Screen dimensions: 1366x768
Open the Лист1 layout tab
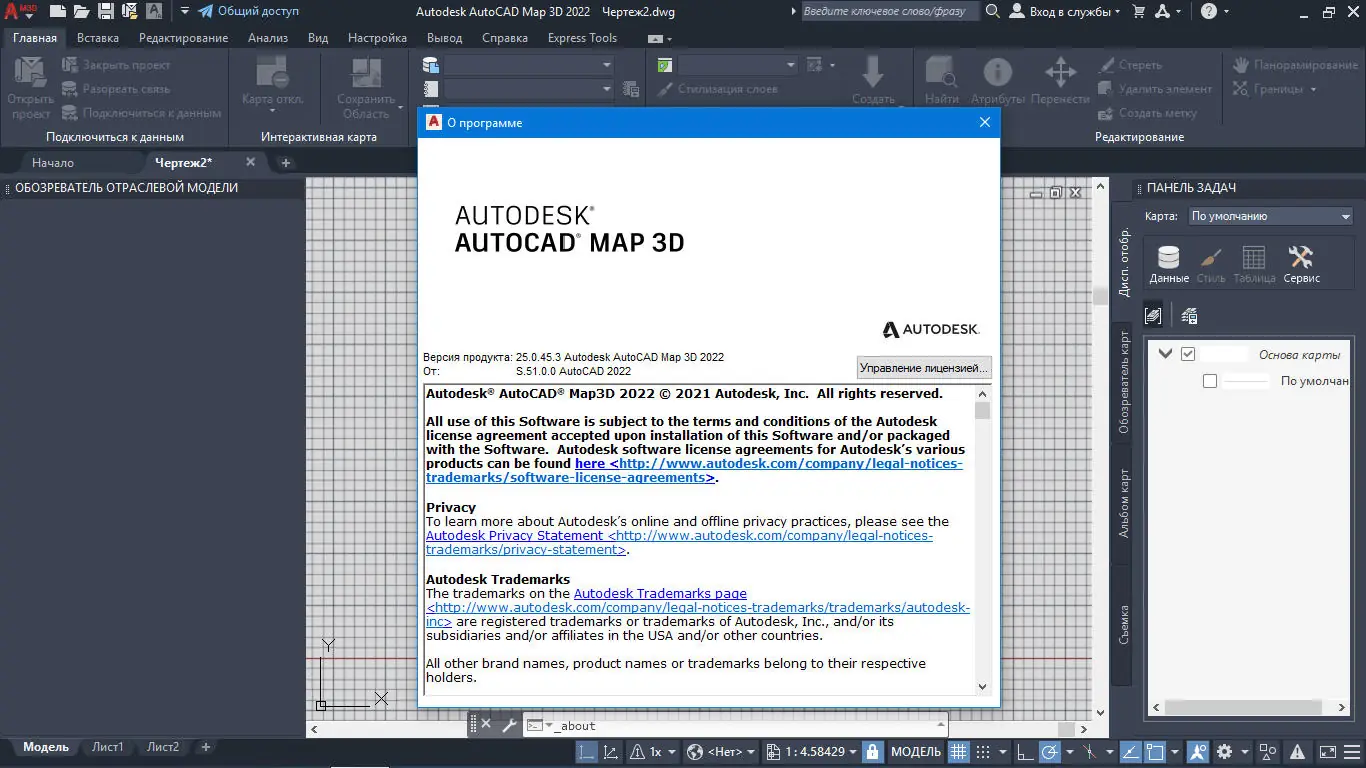pyautogui.click(x=108, y=746)
